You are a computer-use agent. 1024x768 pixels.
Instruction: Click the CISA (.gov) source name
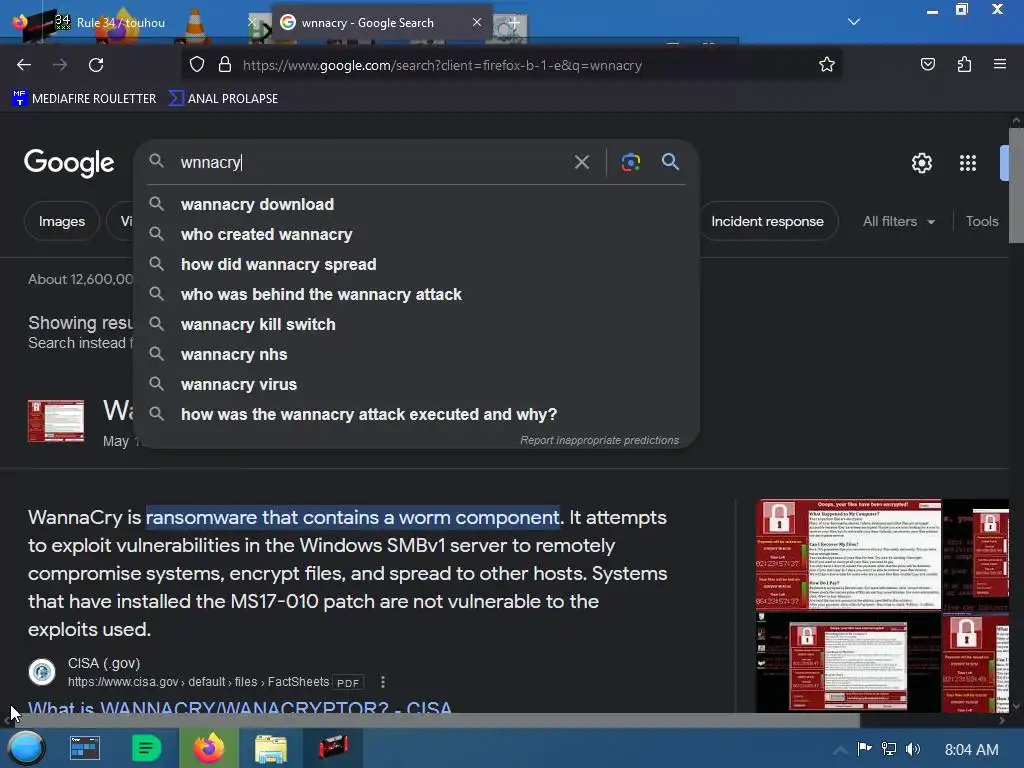click(x=104, y=664)
